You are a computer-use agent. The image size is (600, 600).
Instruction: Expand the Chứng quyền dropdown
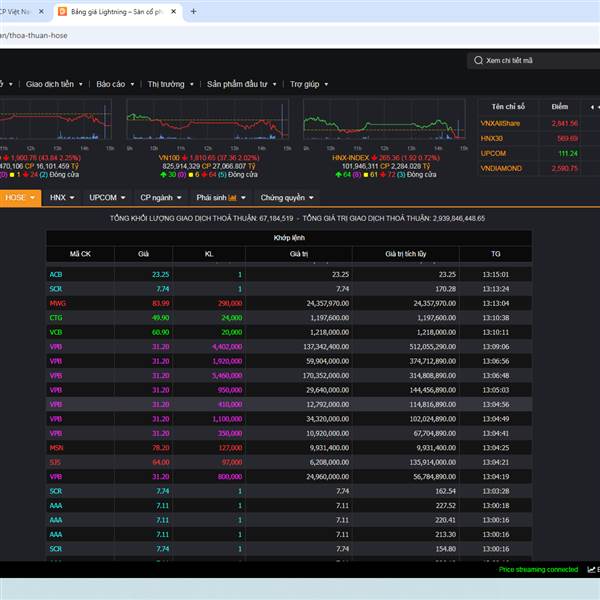[287, 198]
